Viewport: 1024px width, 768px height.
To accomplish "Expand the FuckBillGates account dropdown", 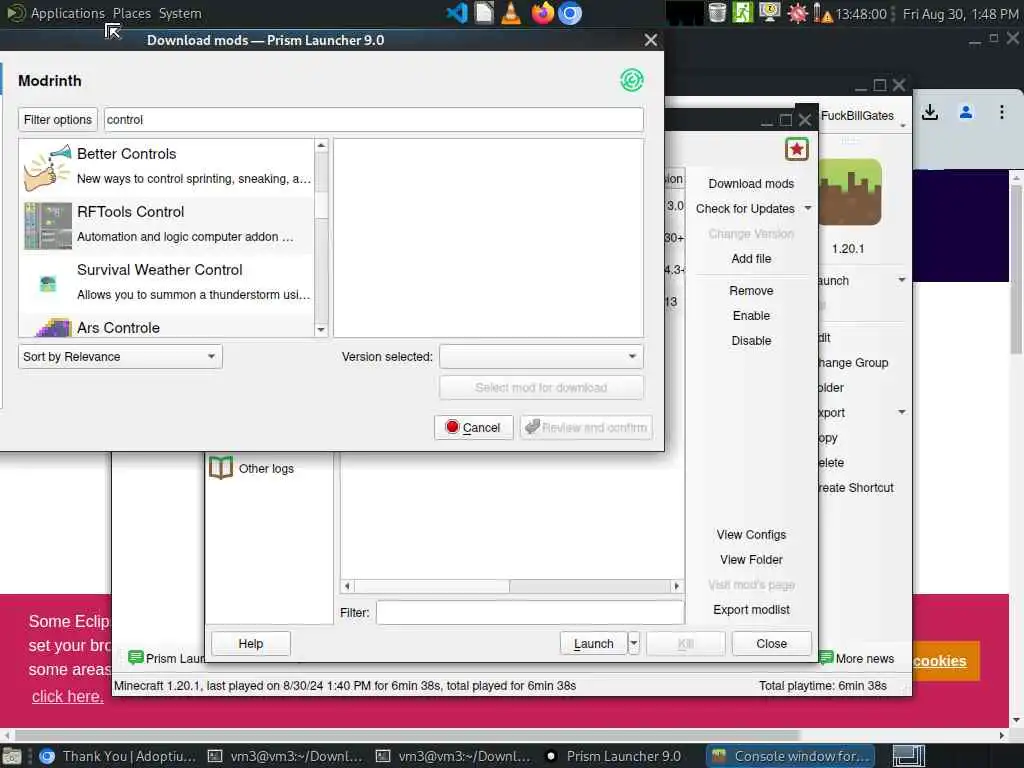I will pyautogui.click(x=903, y=125).
